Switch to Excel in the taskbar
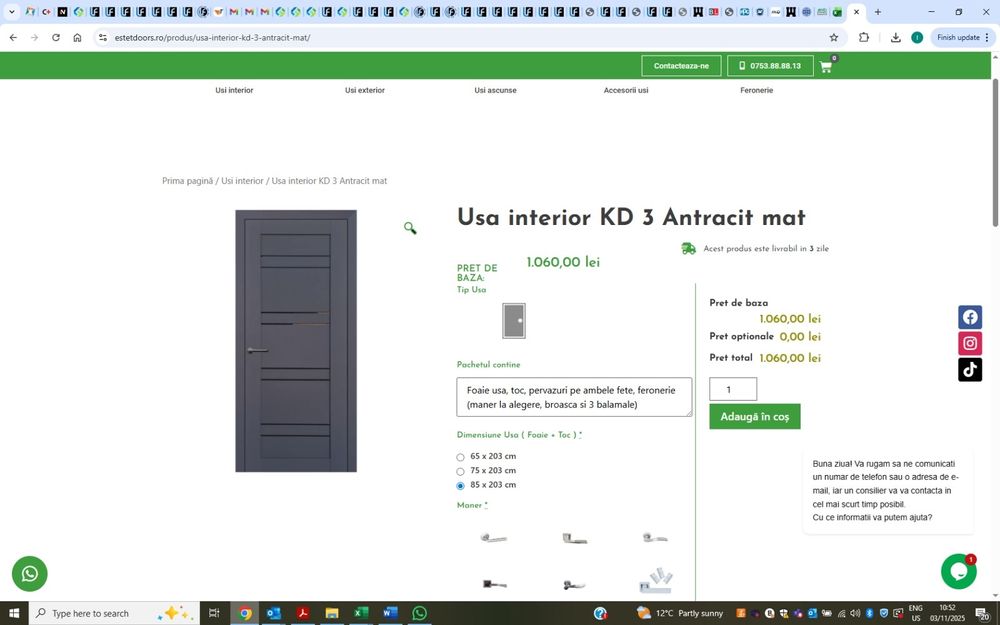The image size is (1000, 625). tap(361, 613)
